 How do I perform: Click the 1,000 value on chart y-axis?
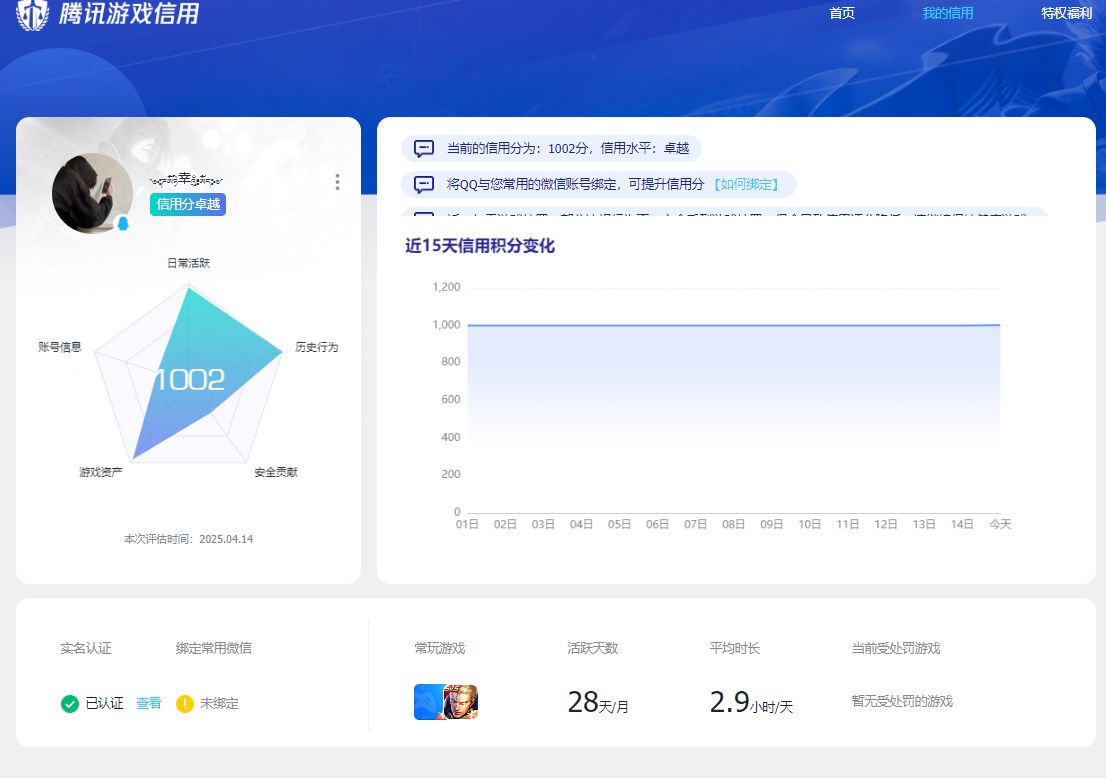(x=446, y=324)
